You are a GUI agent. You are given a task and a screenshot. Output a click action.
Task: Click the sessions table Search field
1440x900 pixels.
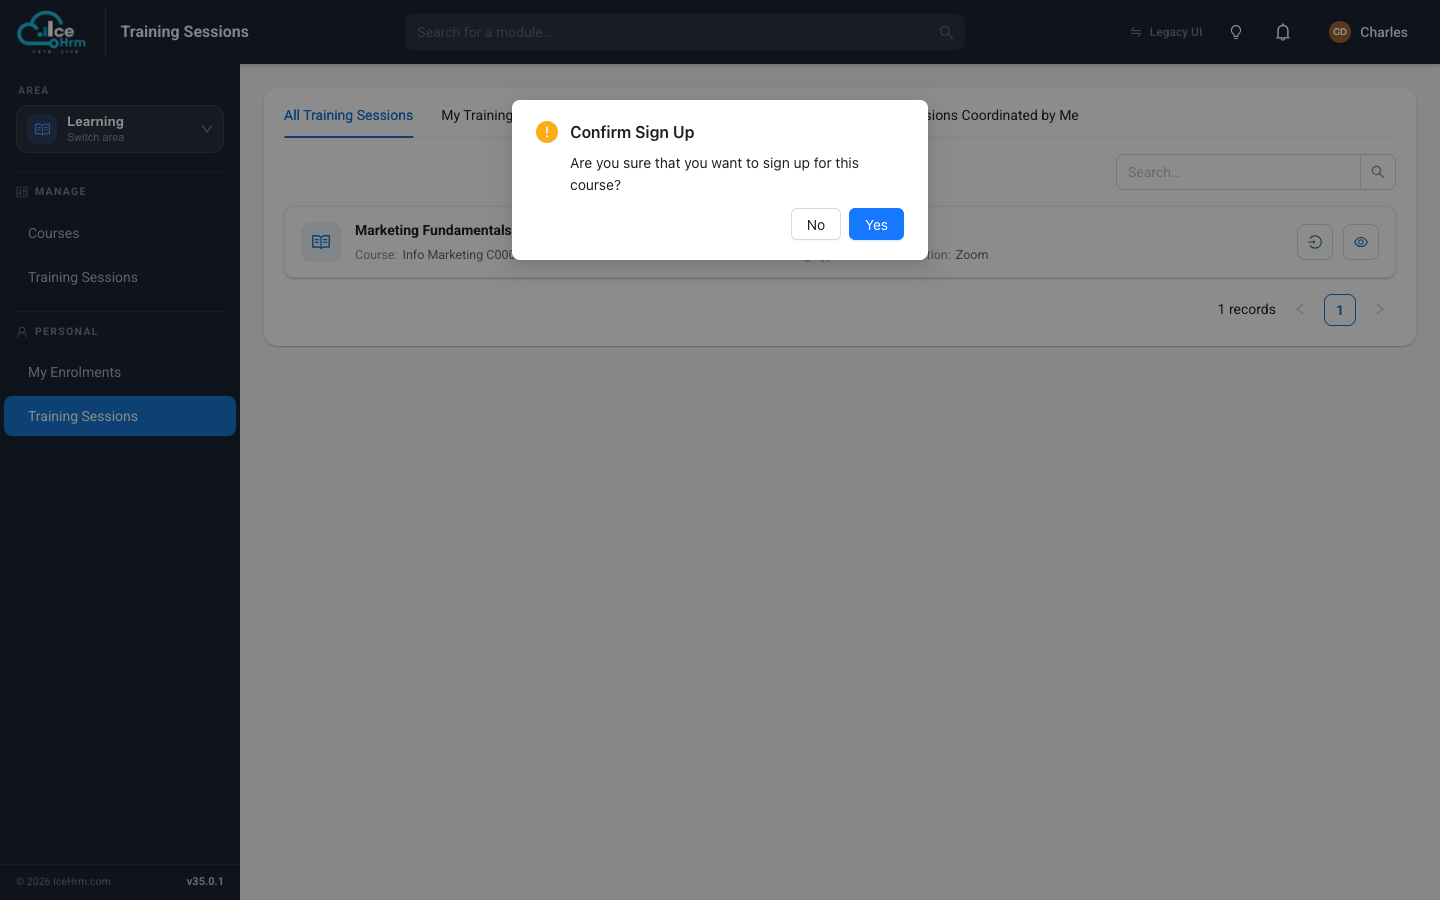(x=1238, y=172)
